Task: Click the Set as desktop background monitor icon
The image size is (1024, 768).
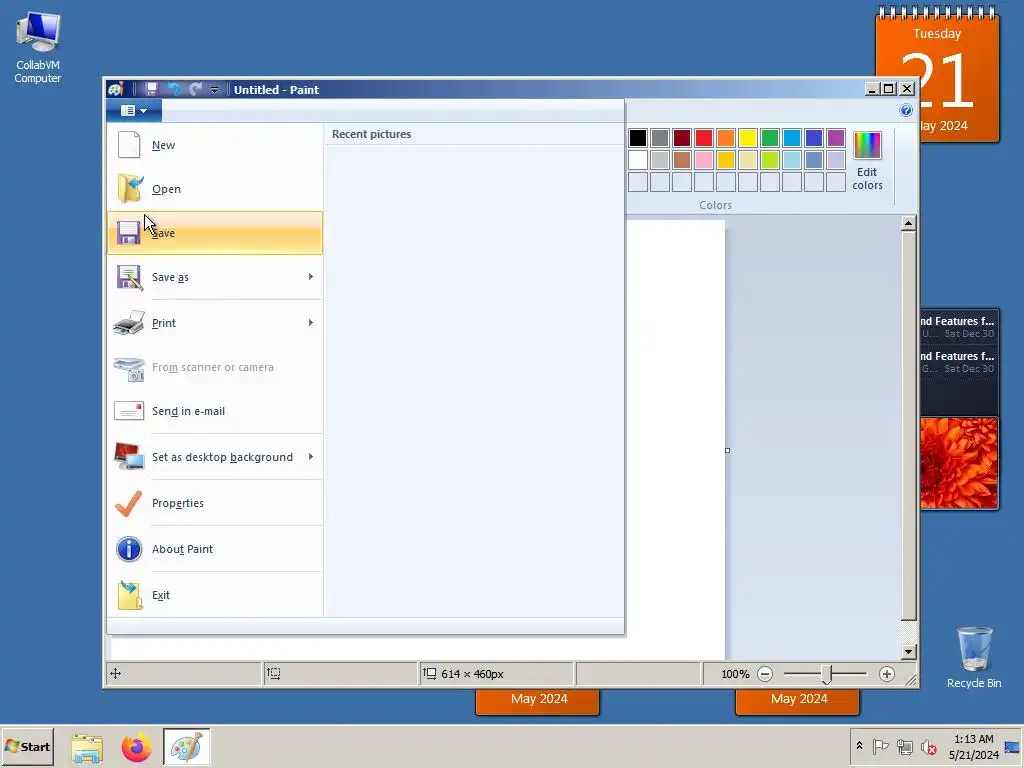Action: pyautogui.click(x=129, y=456)
